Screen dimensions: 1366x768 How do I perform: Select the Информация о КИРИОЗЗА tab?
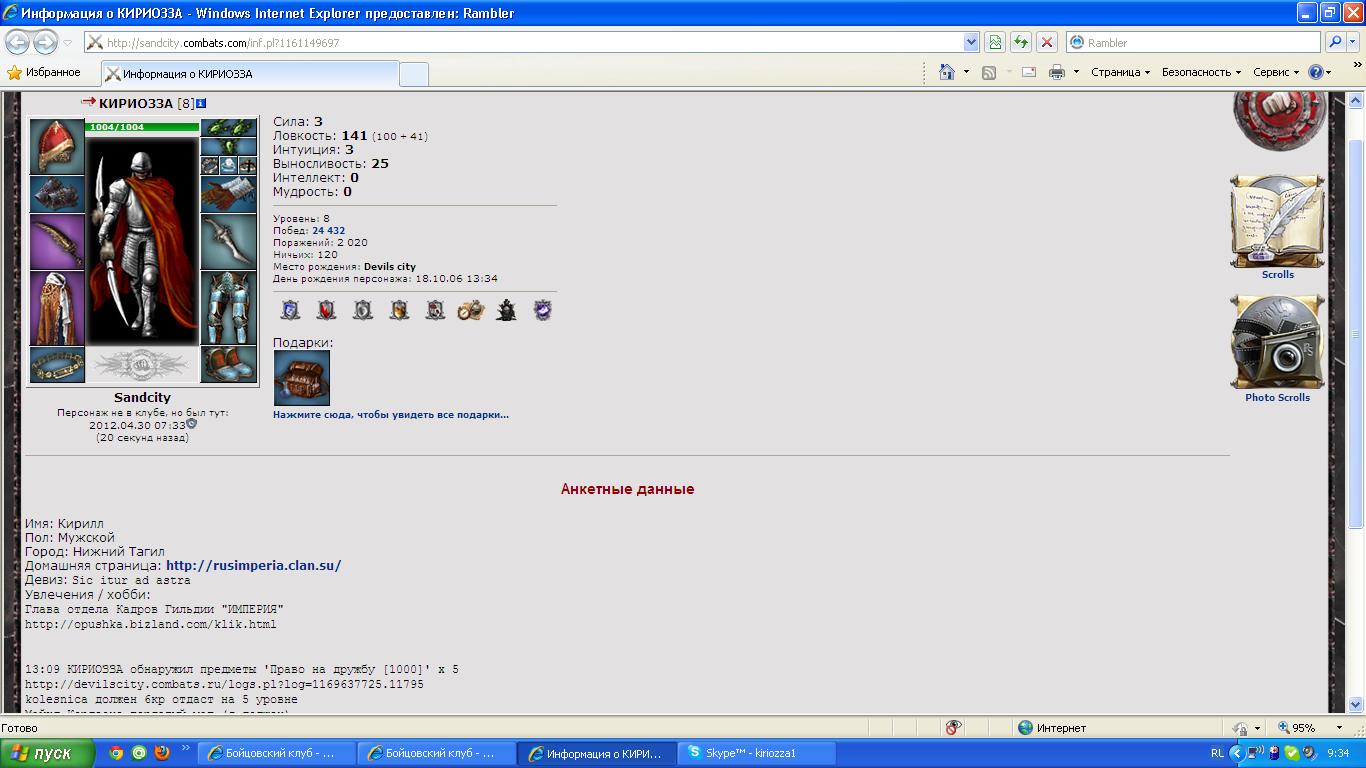(x=249, y=74)
